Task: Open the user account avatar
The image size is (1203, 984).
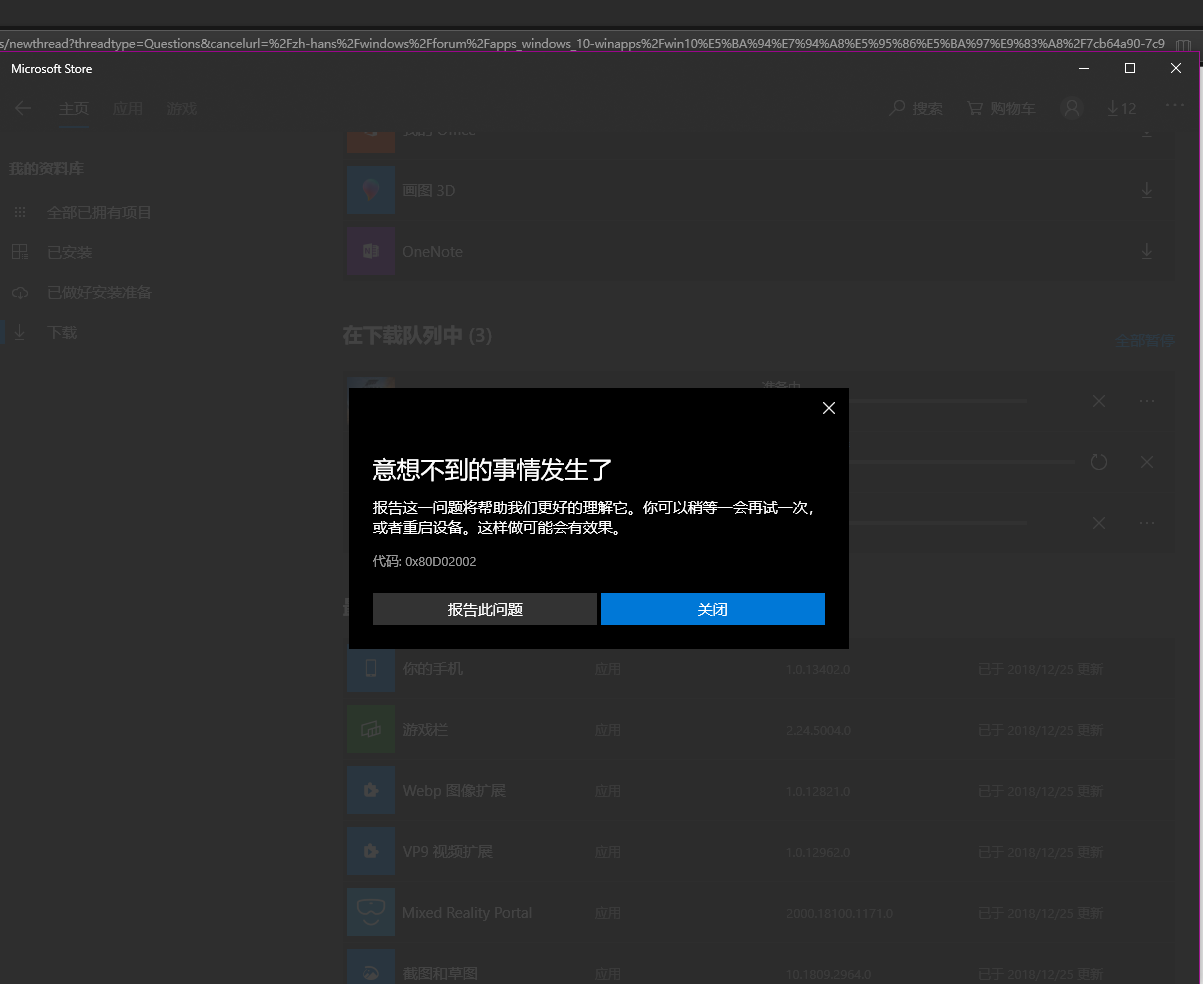Action: 1072,108
